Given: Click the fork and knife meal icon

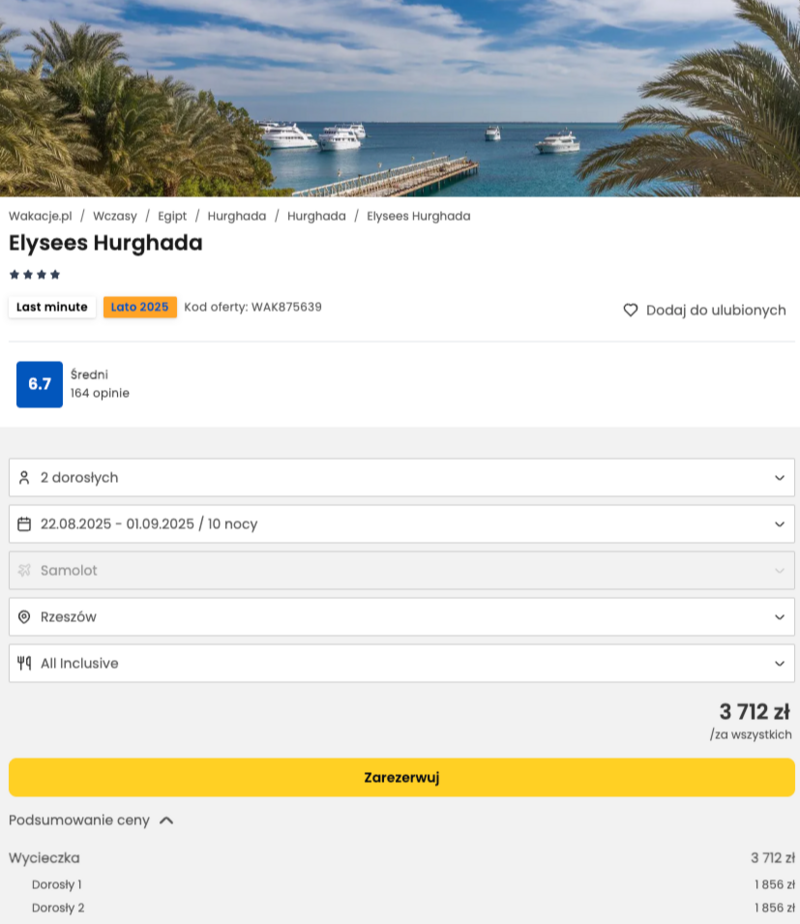Looking at the screenshot, I should pyautogui.click(x=25, y=663).
